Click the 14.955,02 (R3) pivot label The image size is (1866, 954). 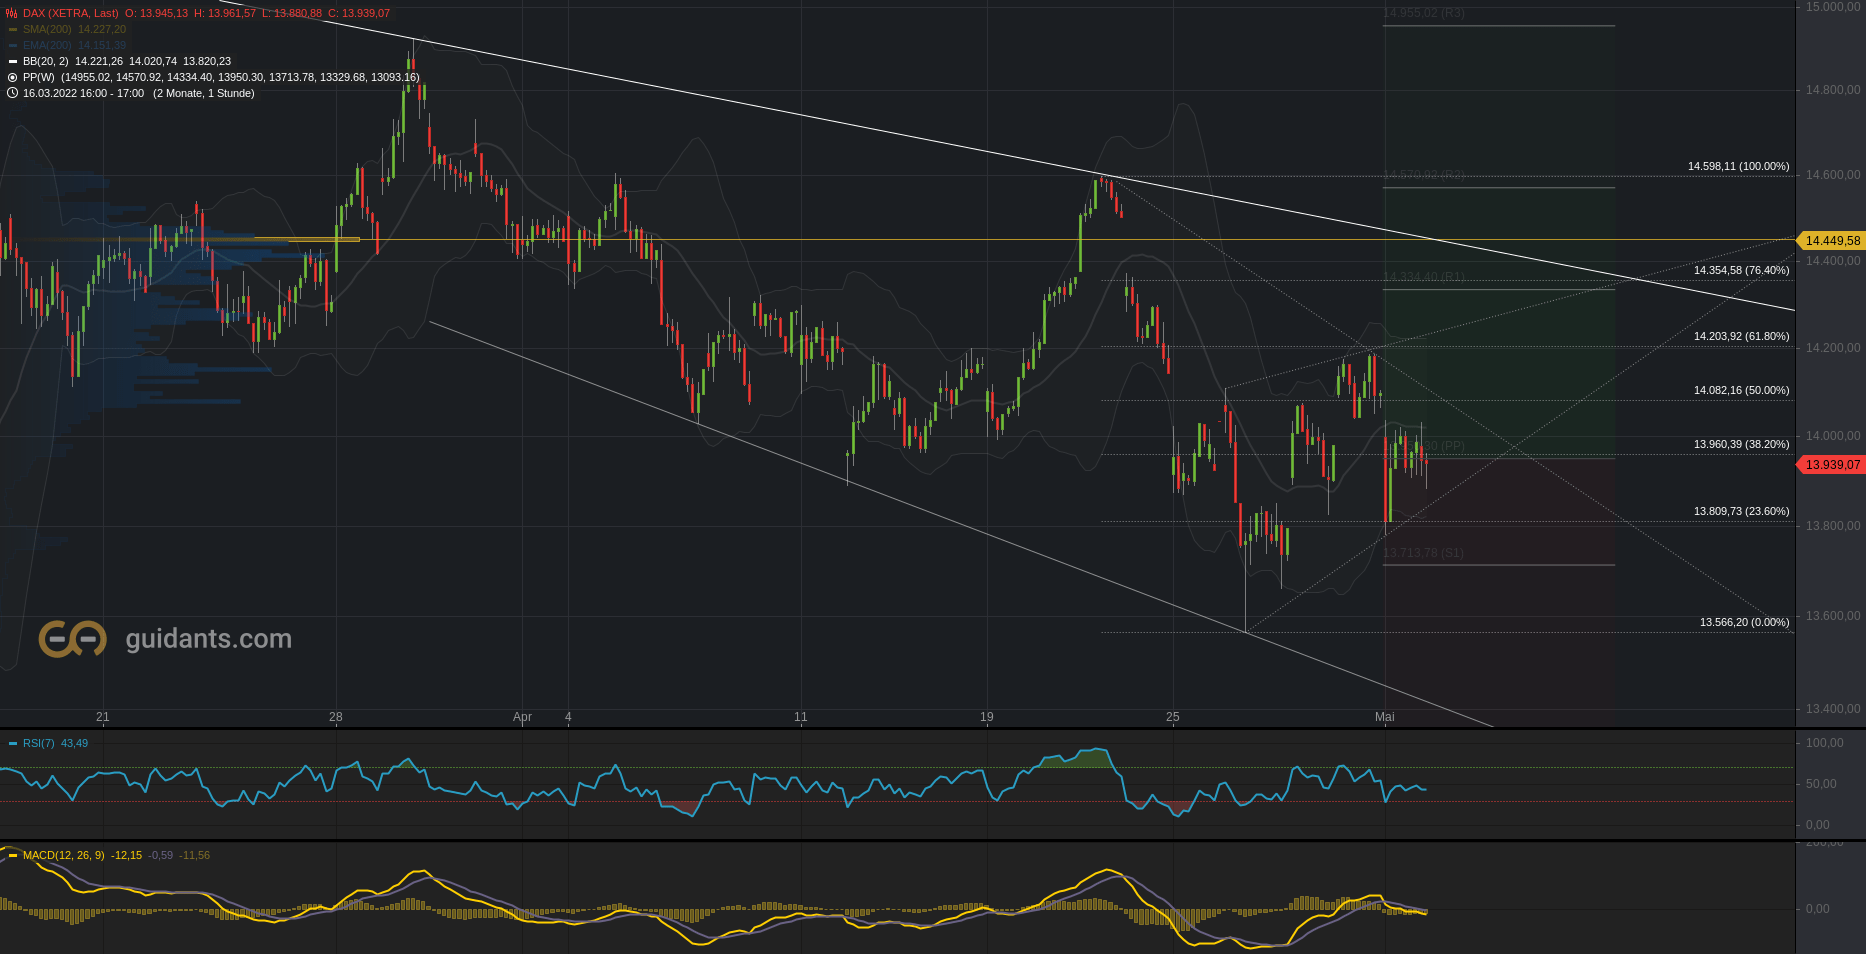[1424, 13]
